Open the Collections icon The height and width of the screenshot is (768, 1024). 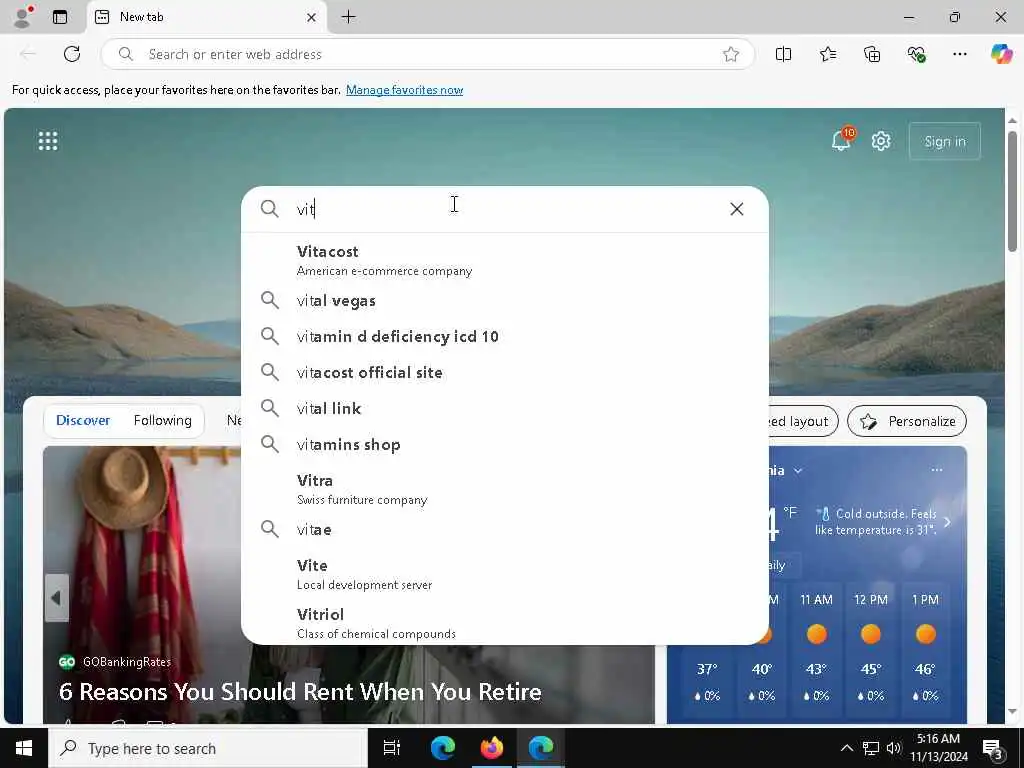[x=872, y=54]
